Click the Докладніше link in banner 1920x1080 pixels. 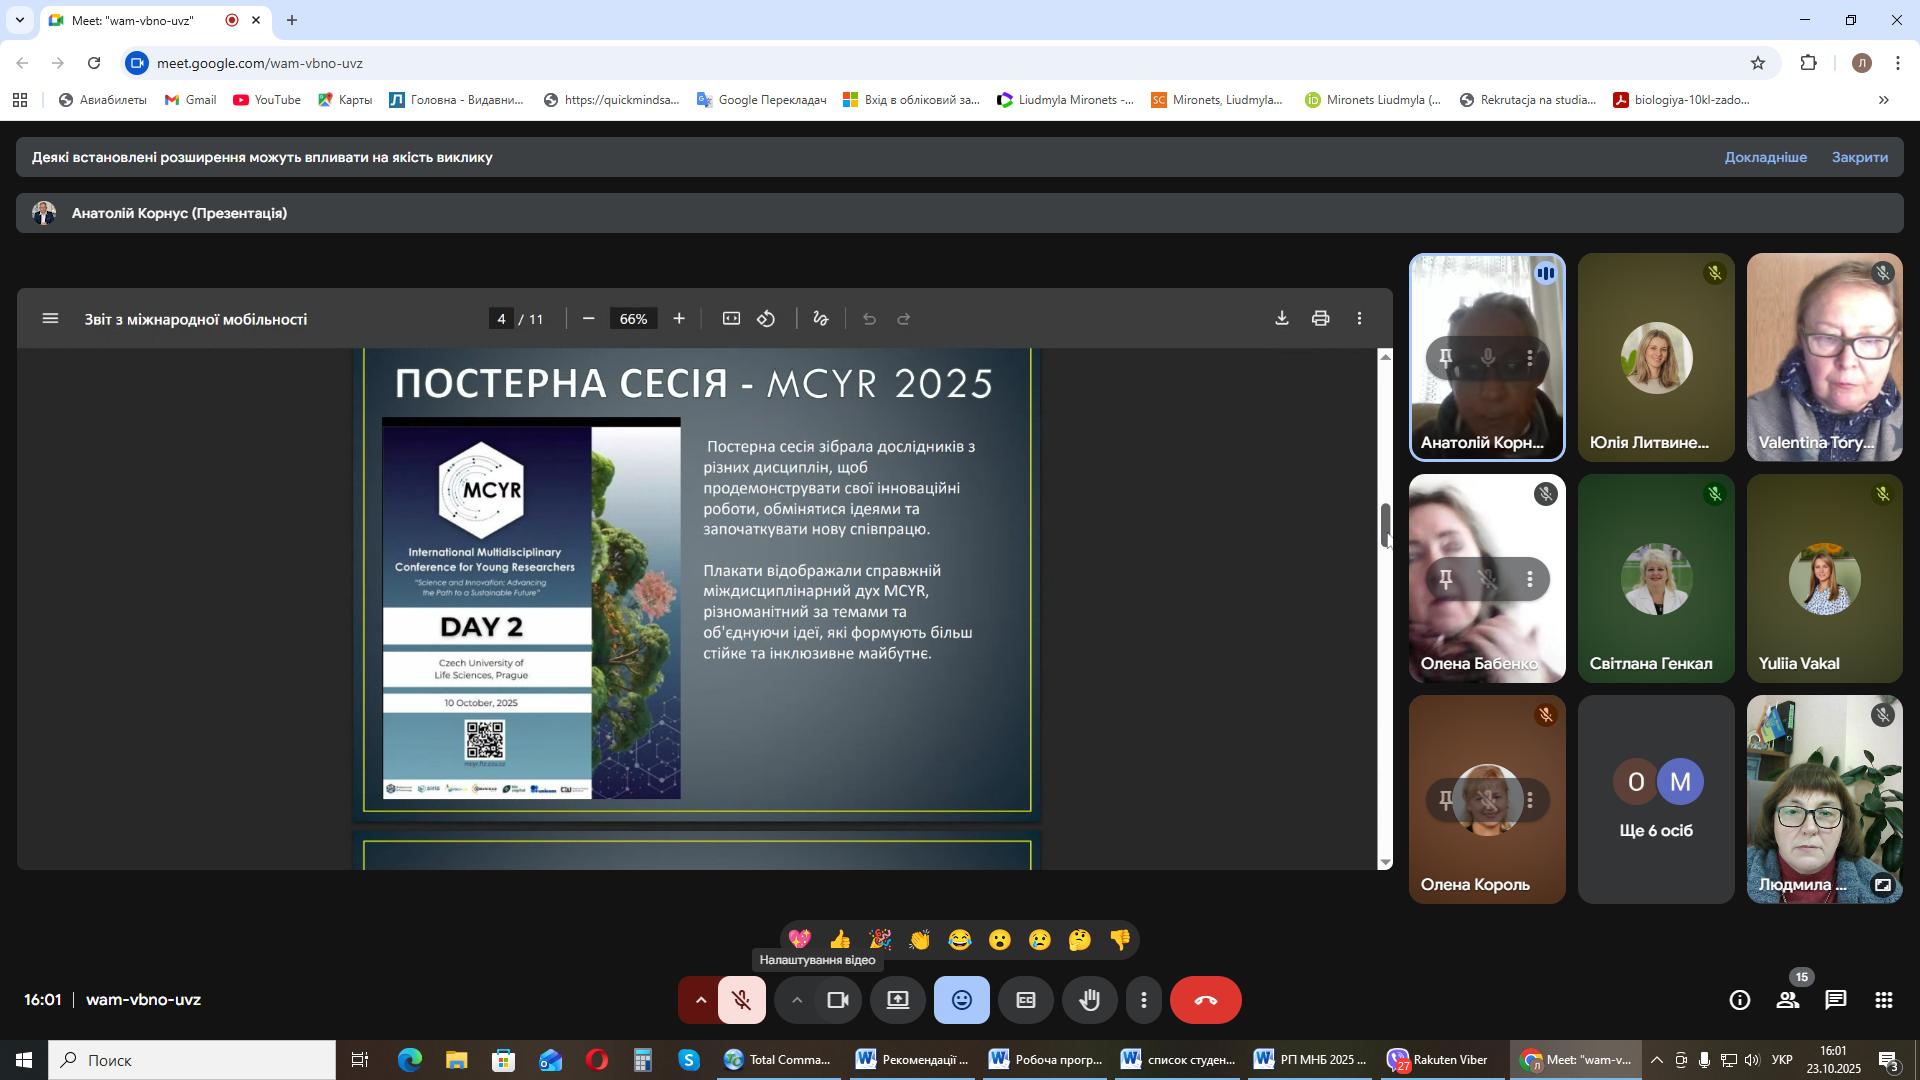click(1765, 157)
